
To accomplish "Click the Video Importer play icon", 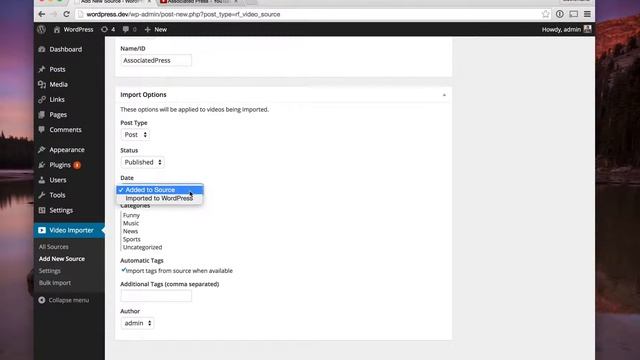I will (x=42, y=230).
